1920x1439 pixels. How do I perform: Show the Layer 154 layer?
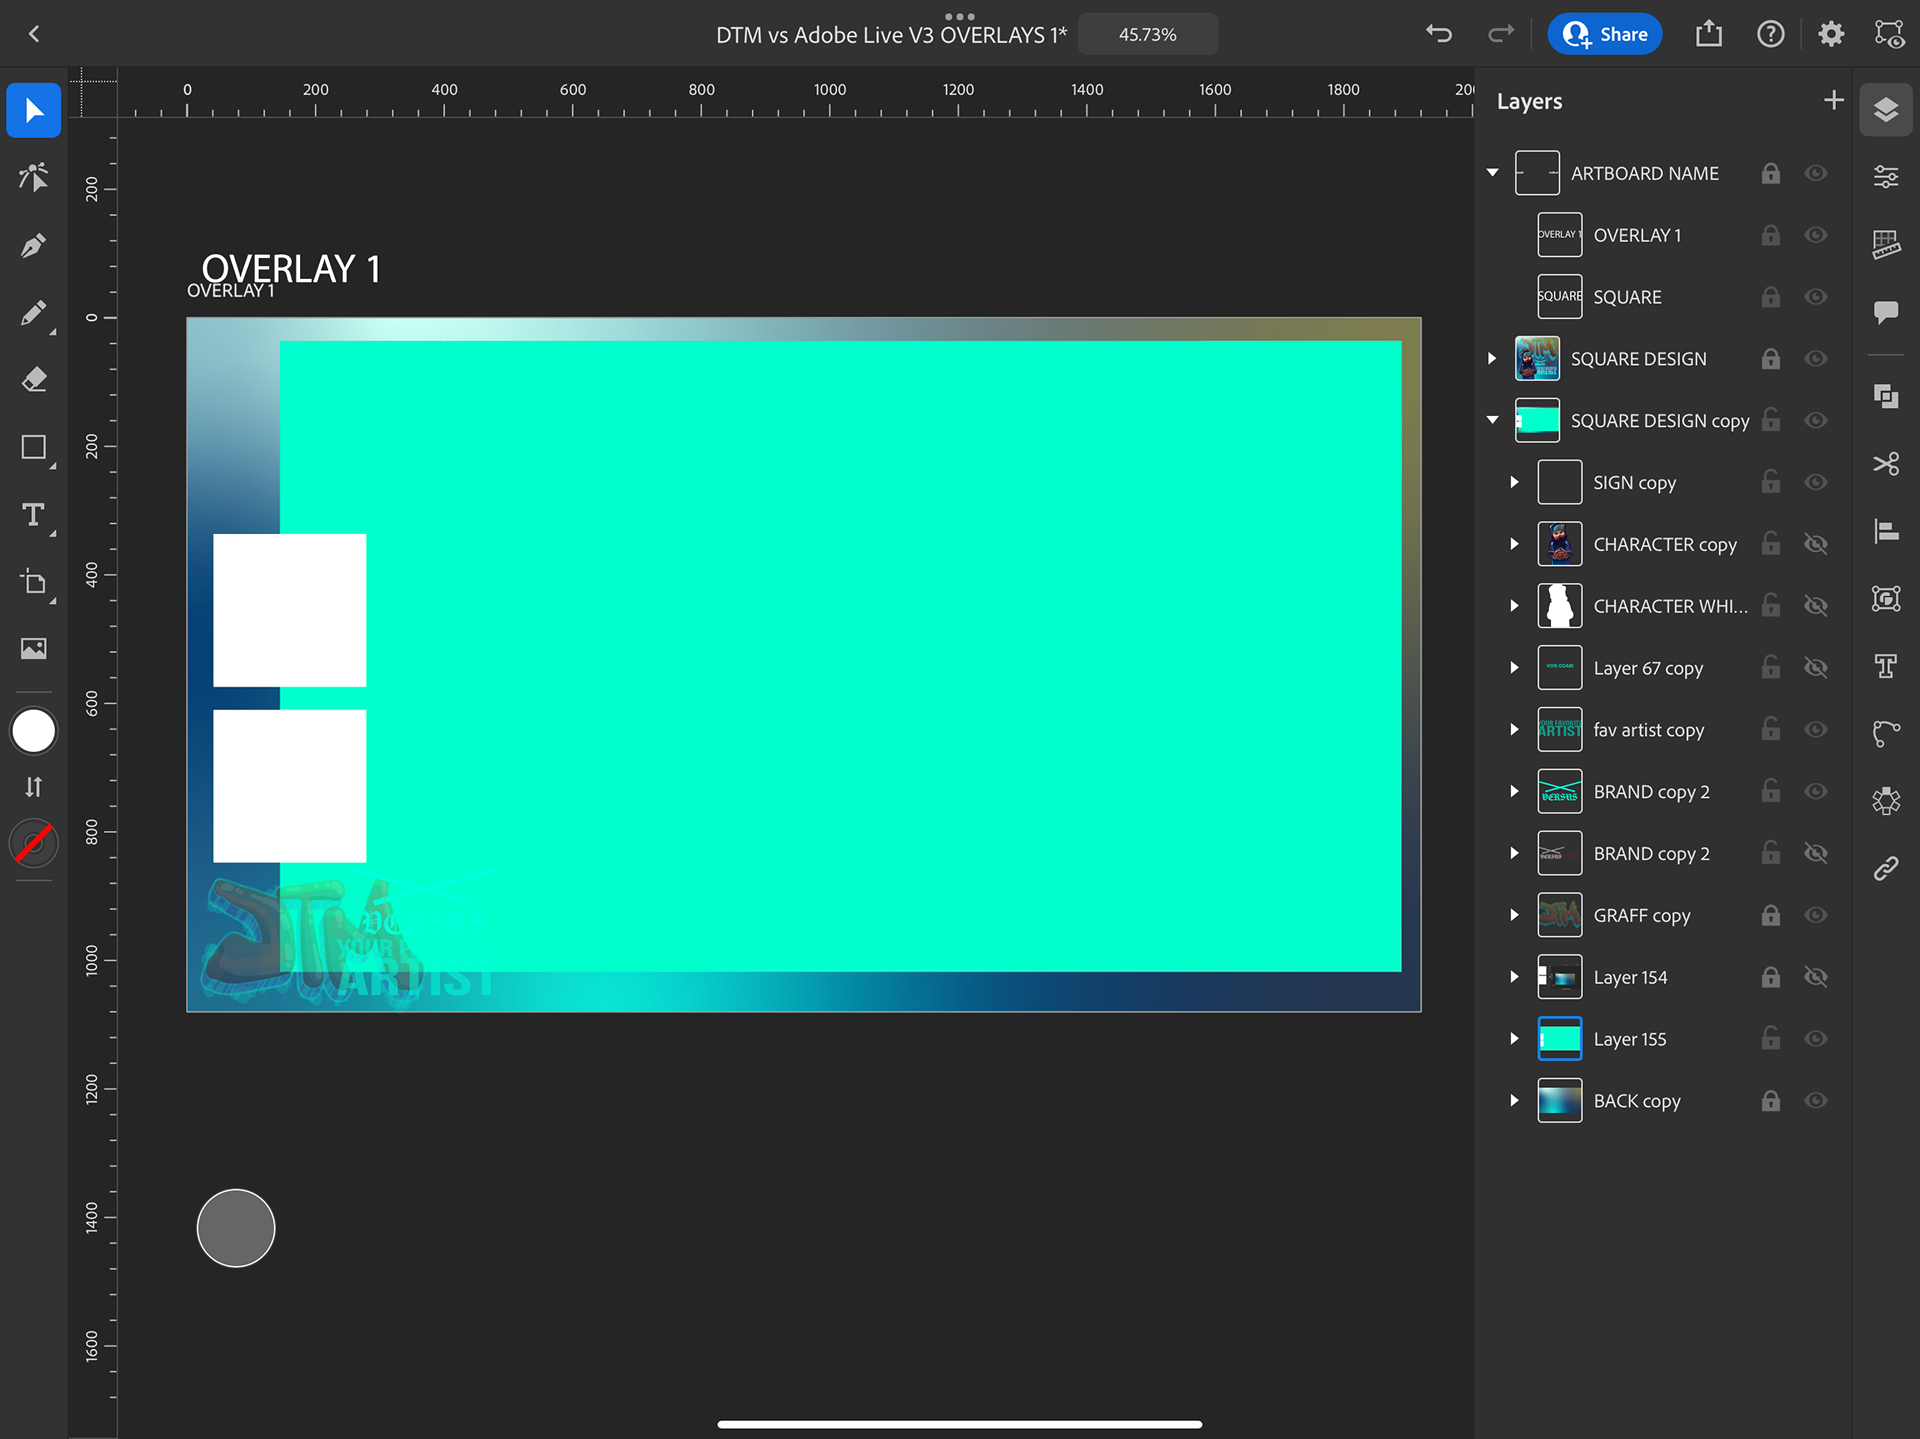[1816, 977]
